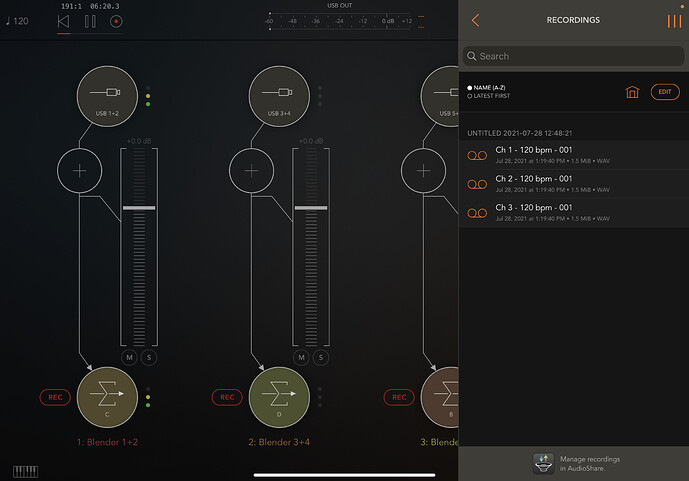Screen dimensions: 689x481
Task: Click the EDIT button in Recordings
Action: coord(663,92)
